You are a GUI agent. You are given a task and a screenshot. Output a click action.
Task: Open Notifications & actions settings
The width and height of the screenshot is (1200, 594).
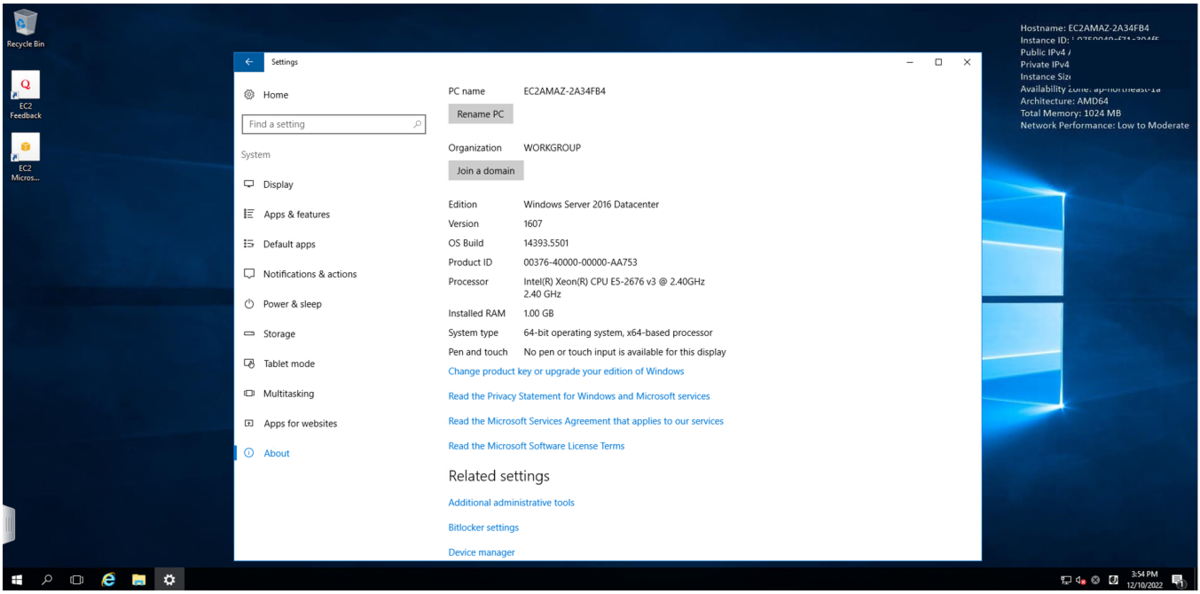[310, 274]
